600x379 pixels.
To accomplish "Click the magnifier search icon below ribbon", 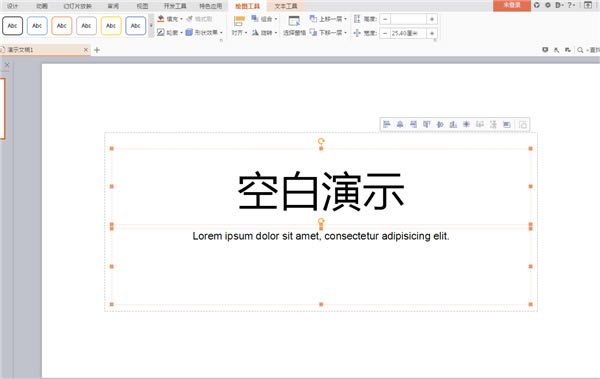I will coord(580,50).
